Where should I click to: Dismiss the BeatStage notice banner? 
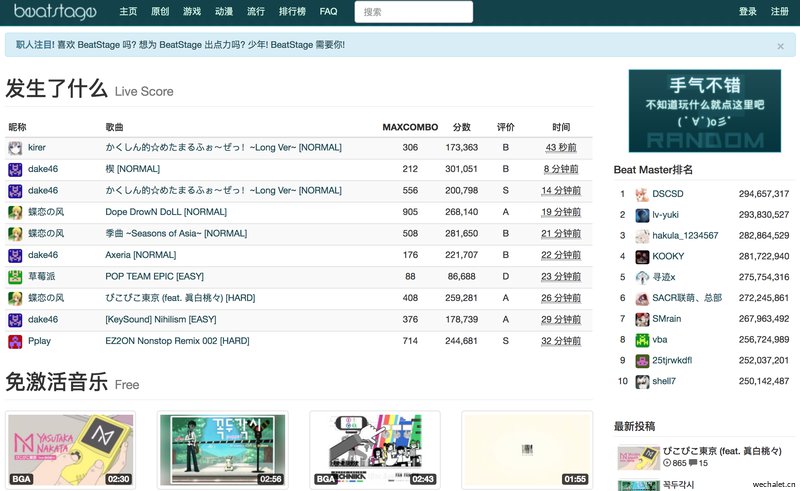point(780,46)
